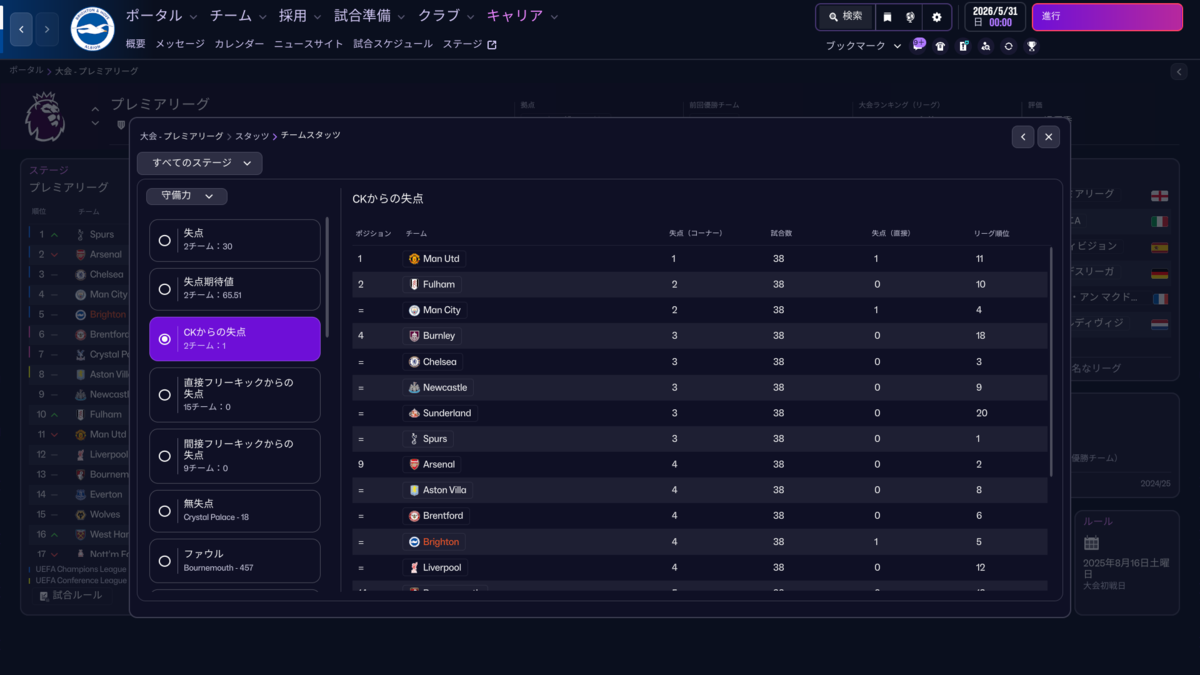Open the world globe icon
Viewport: 1200px width, 675px height.
(911, 17)
